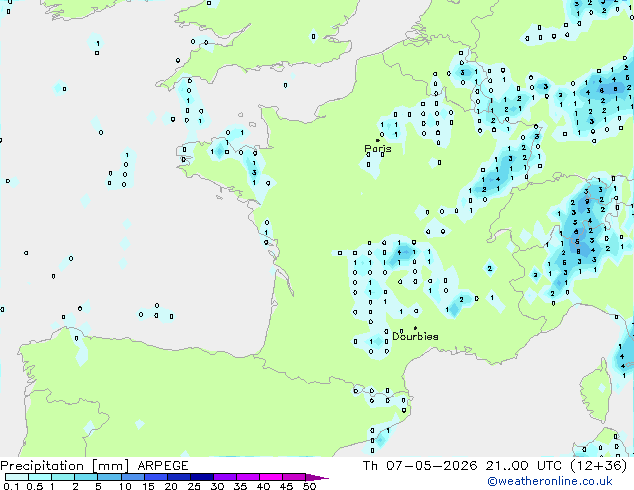Screen dimensions: 634x490
Task: Click the ARPEGE model name label
Action: [x=163, y=466]
